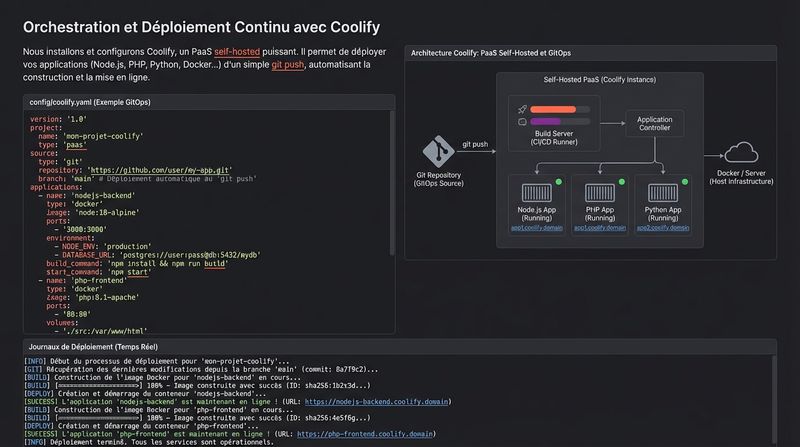Click the [BUILD] log line with ID sha256:4e5f6g
Viewport: 800px width, 447px height.
click(197, 418)
